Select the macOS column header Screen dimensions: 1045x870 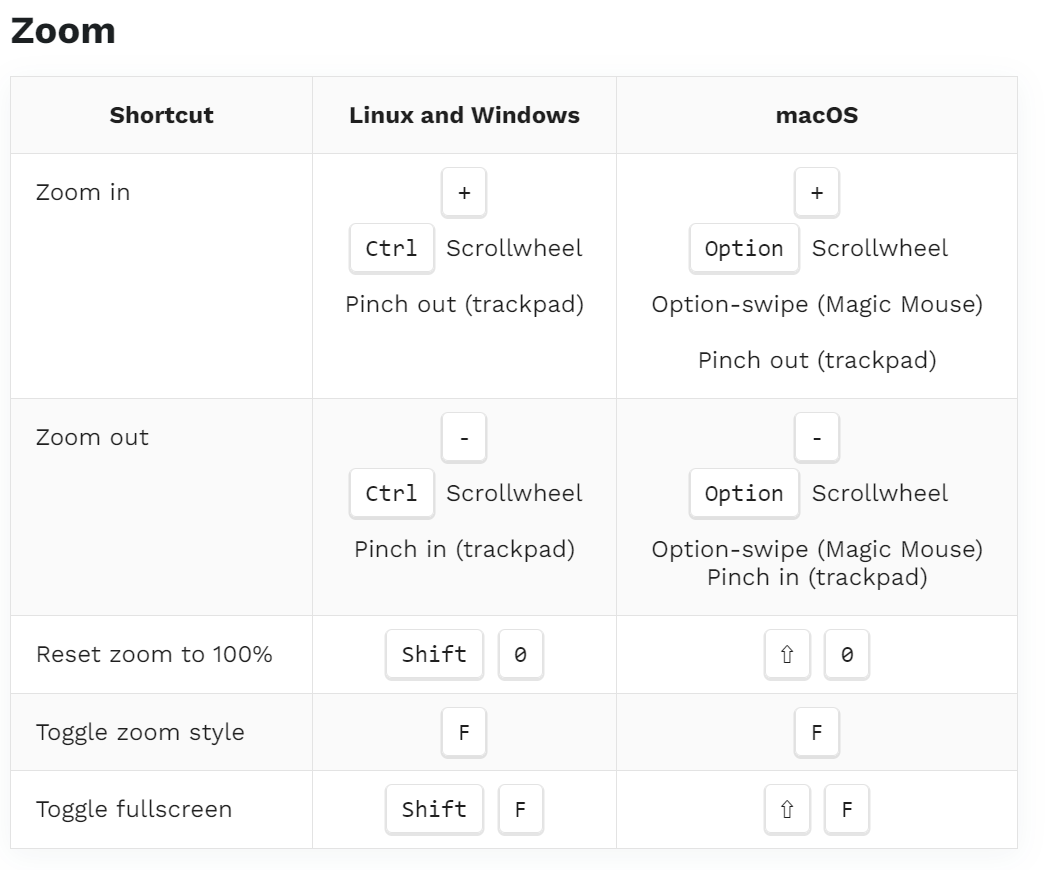pyautogui.click(x=817, y=115)
